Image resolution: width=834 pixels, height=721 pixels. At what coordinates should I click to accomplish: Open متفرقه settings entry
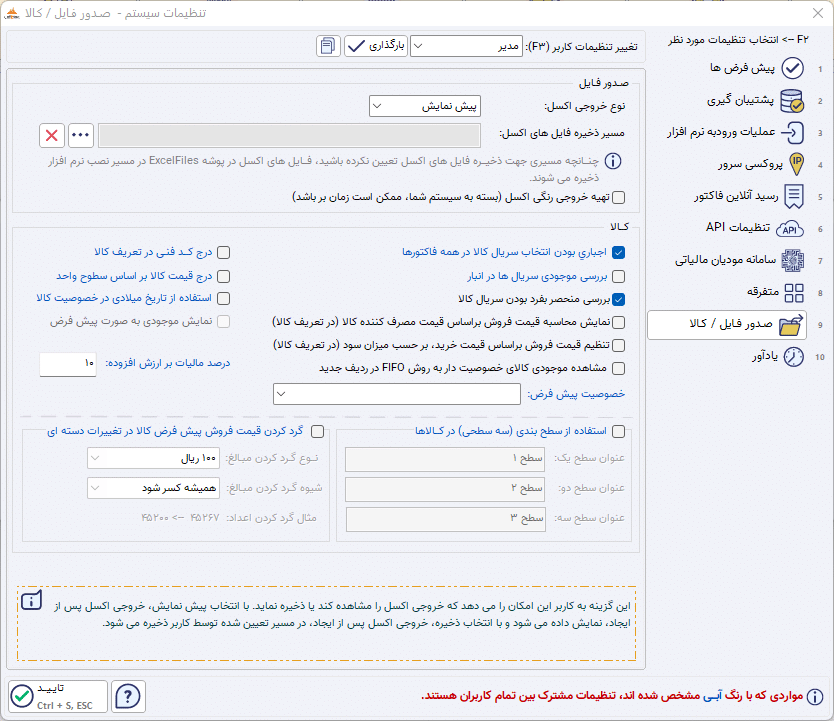click(763, 292)
